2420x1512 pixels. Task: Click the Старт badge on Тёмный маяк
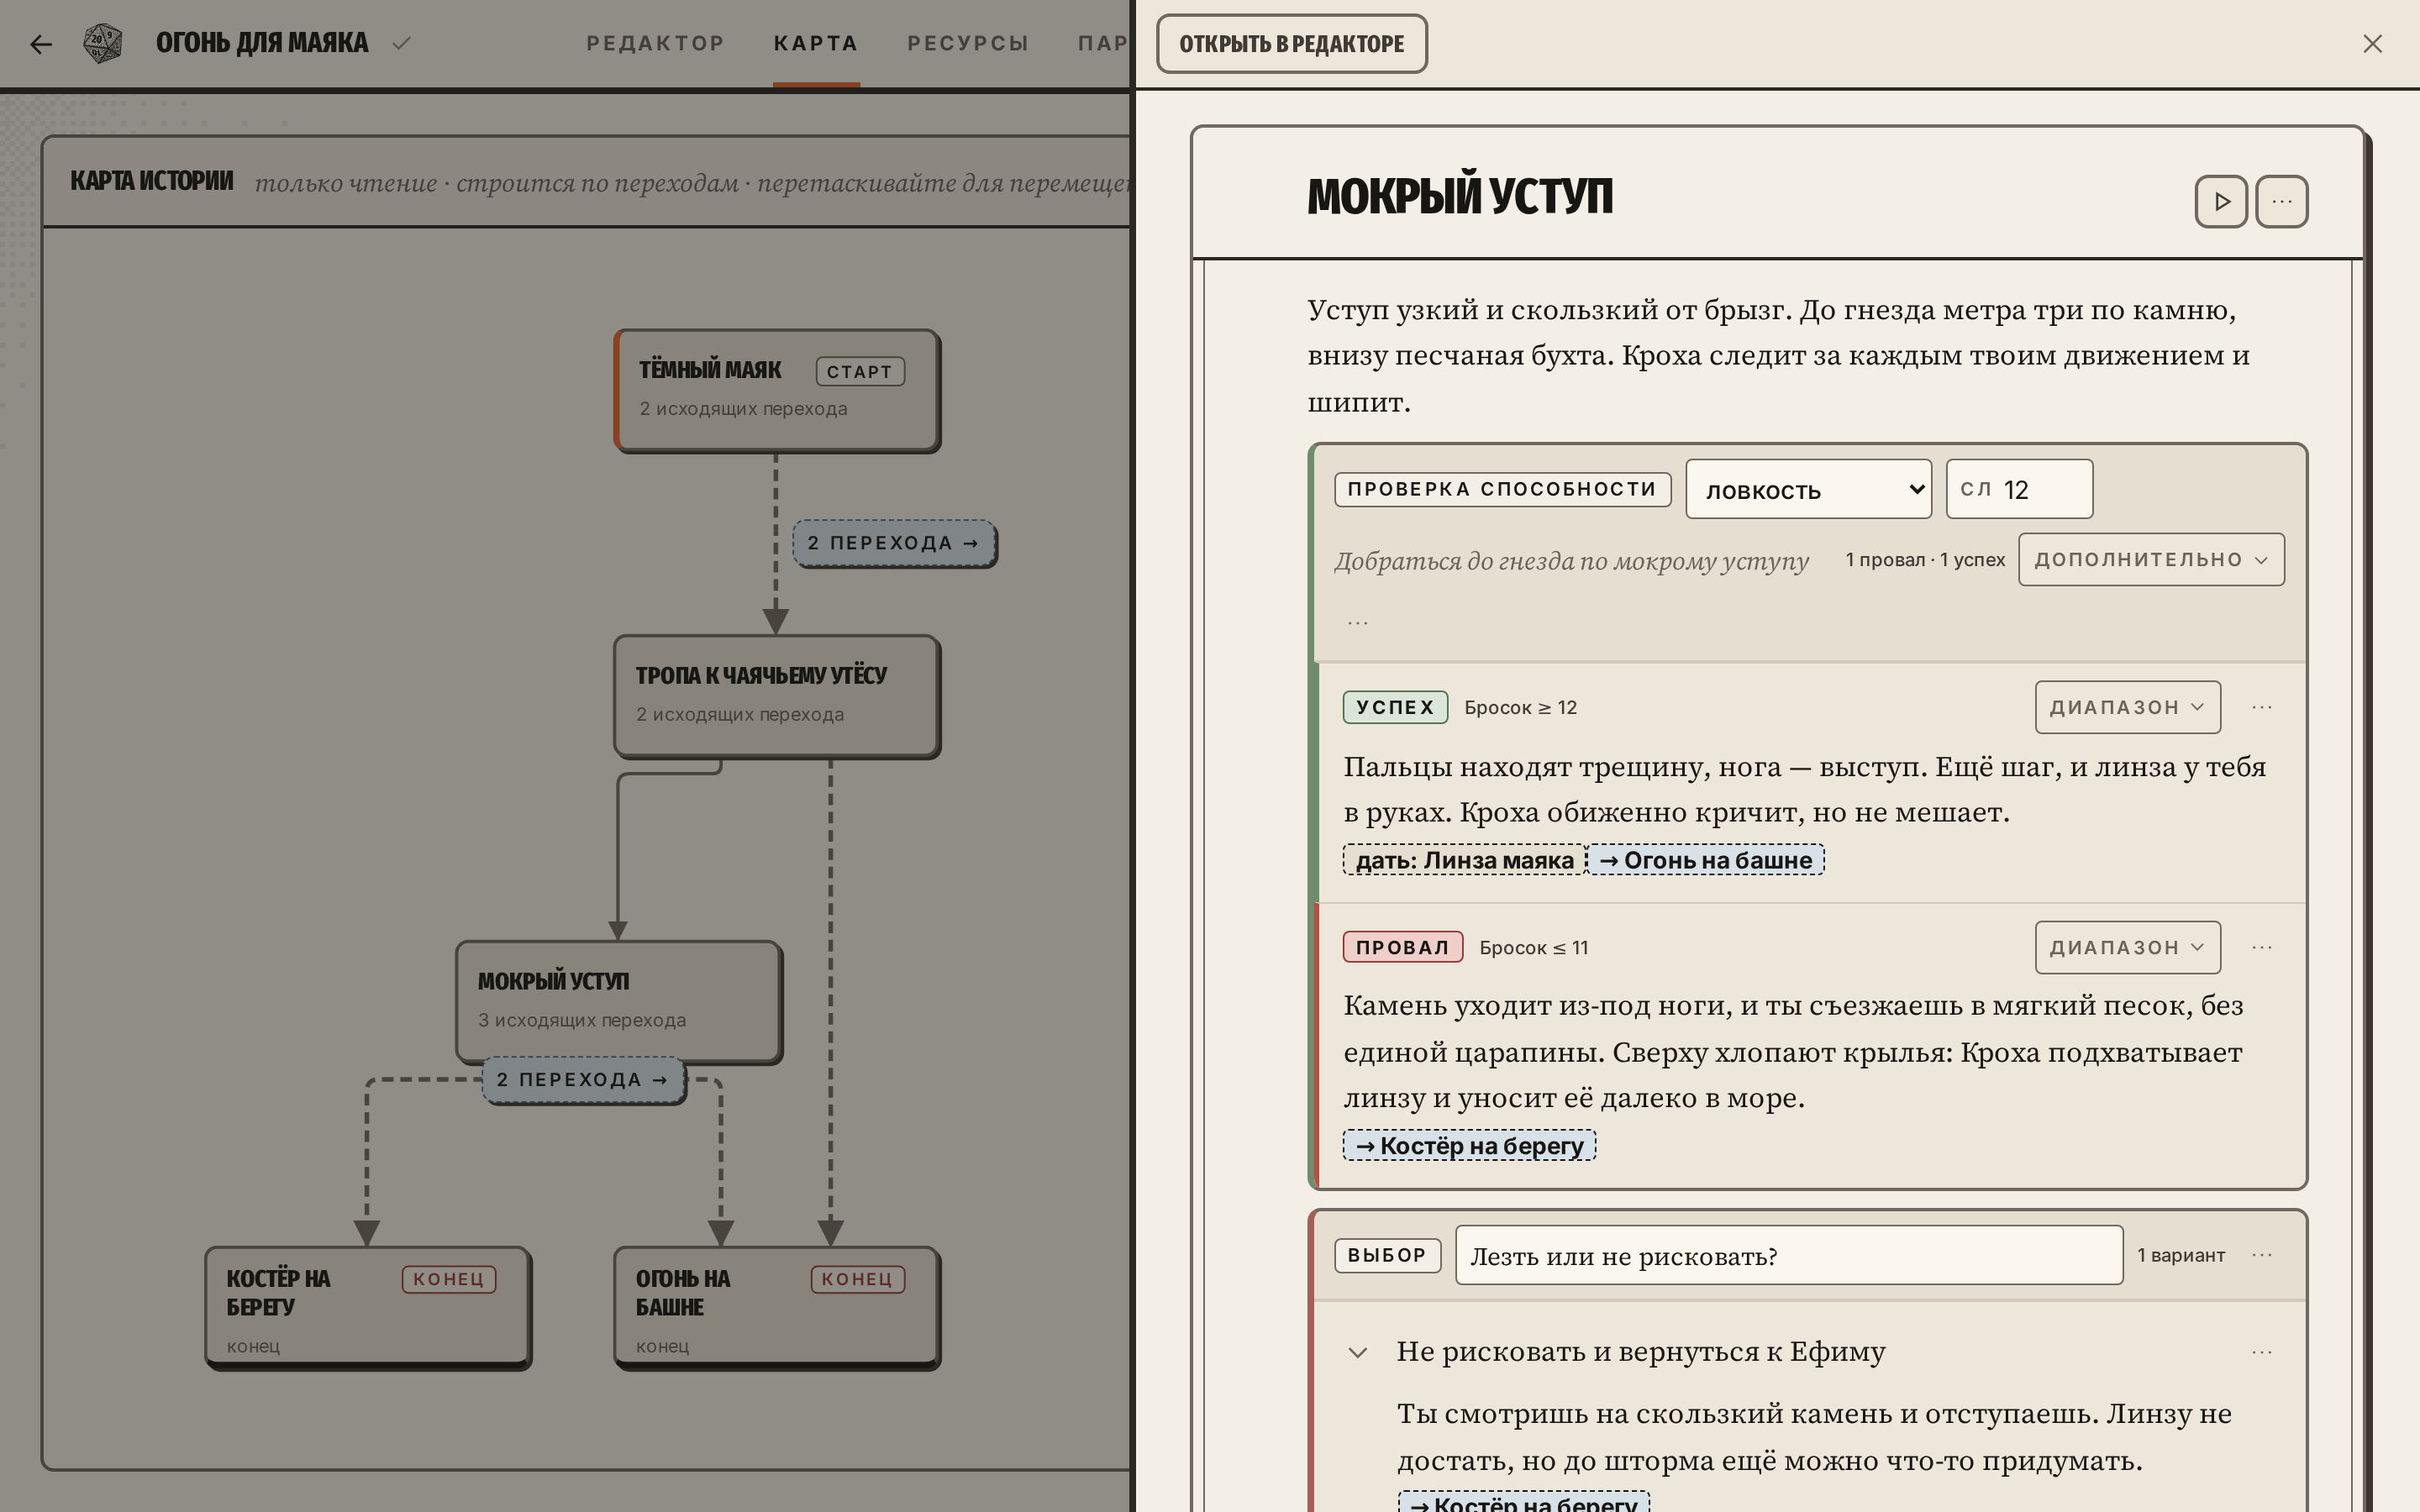tap(860, 372)
